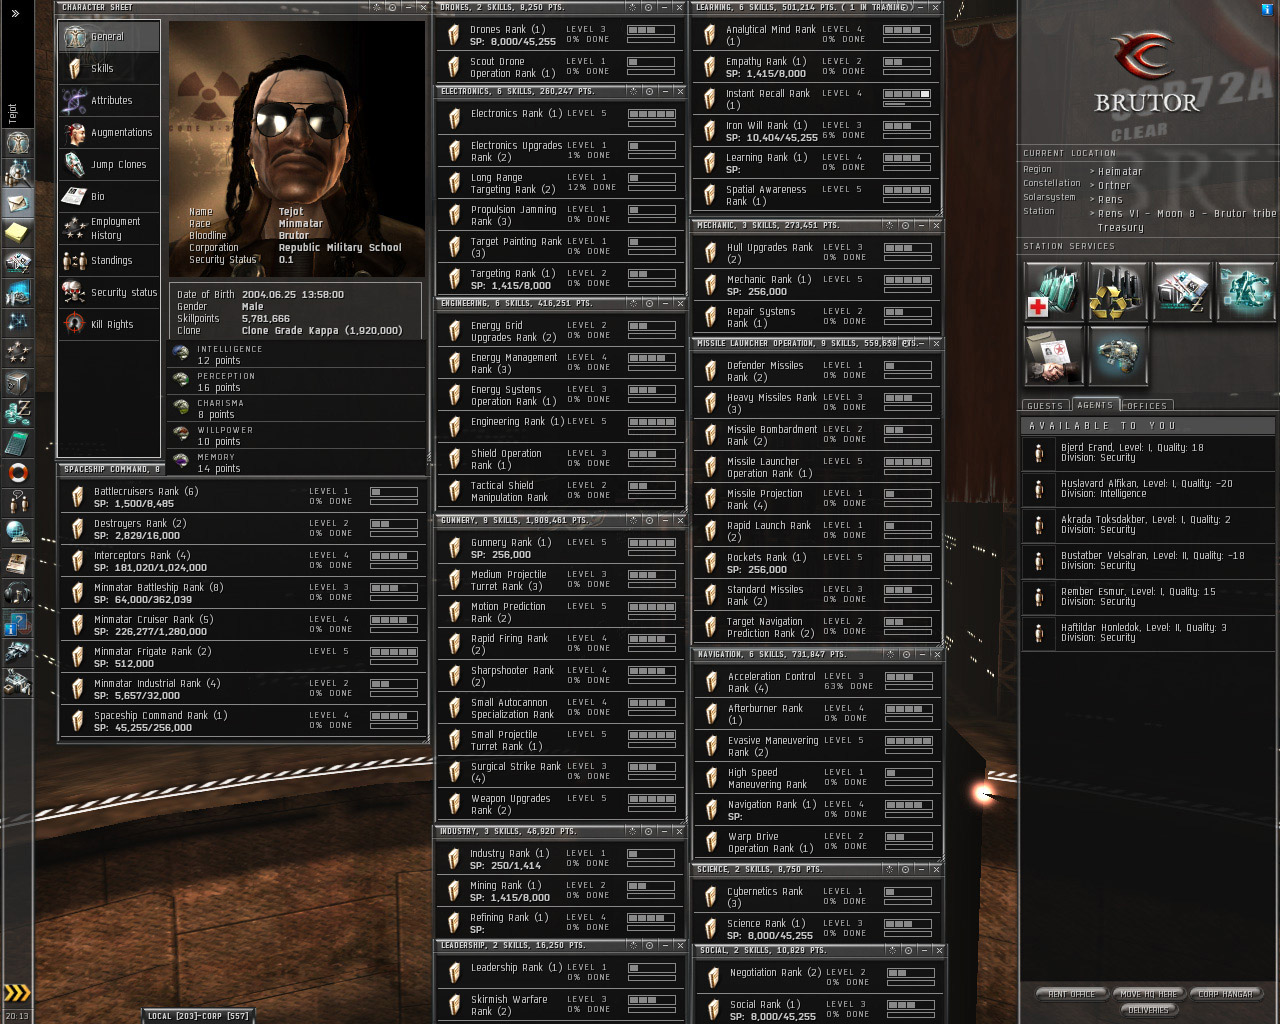Open the blue market chart sidebar icon
This screenshot has height=1024, width=1280.
pos(17,292)
